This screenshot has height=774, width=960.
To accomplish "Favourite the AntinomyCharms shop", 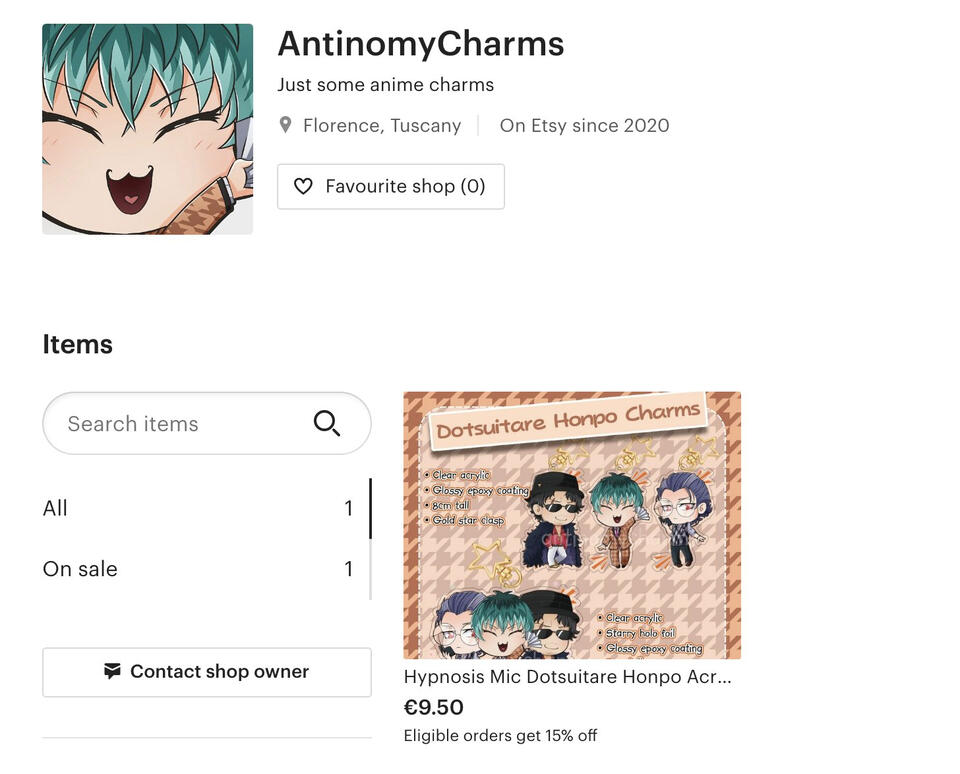I will pos(391,186).
